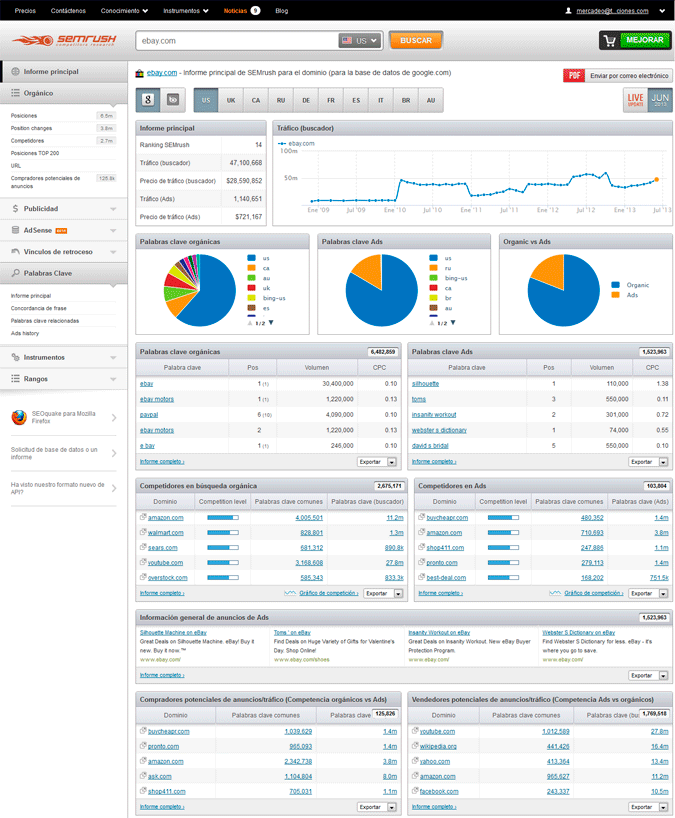Toggle the 'ru' series in Ads pie legend
This screenshot has height=818, width=675.
pos(441,268)
